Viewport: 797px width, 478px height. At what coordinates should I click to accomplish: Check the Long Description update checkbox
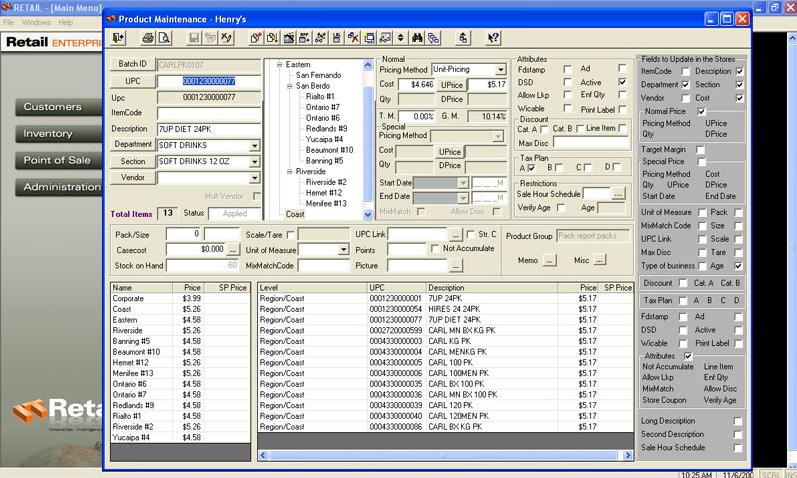[x=738, y=421]
